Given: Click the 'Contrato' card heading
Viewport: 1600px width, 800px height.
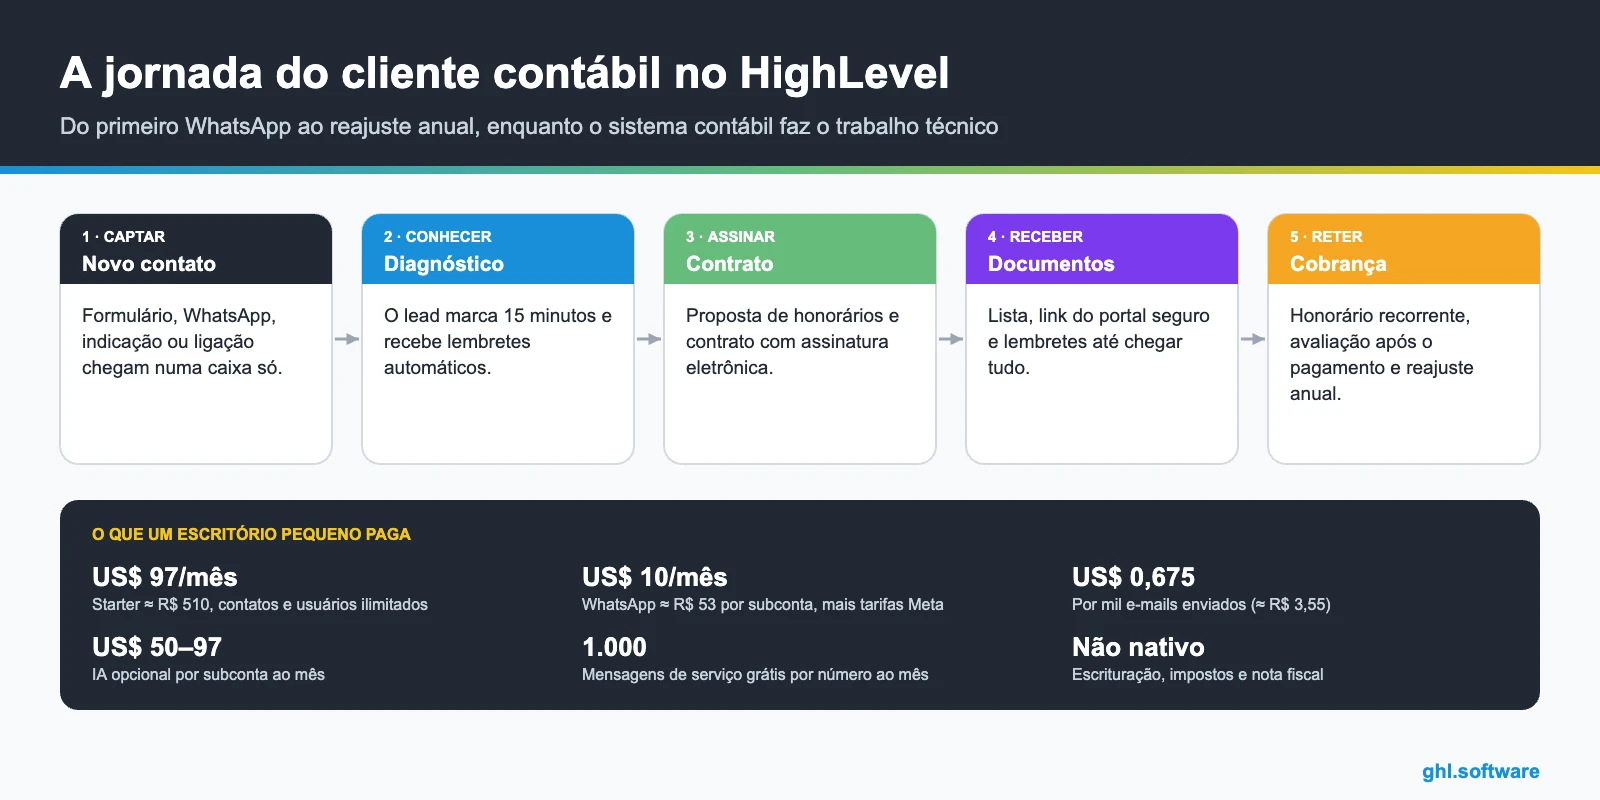Looking at the screenshot, I should (729, 264).
